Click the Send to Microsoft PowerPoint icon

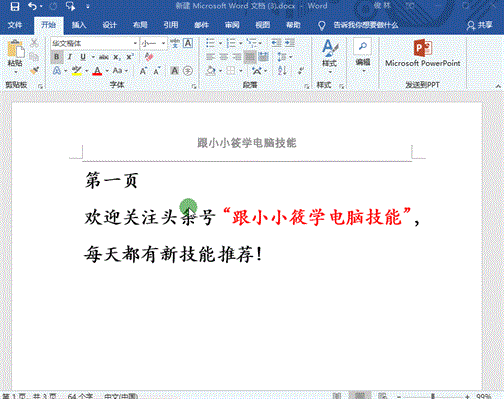423,53
